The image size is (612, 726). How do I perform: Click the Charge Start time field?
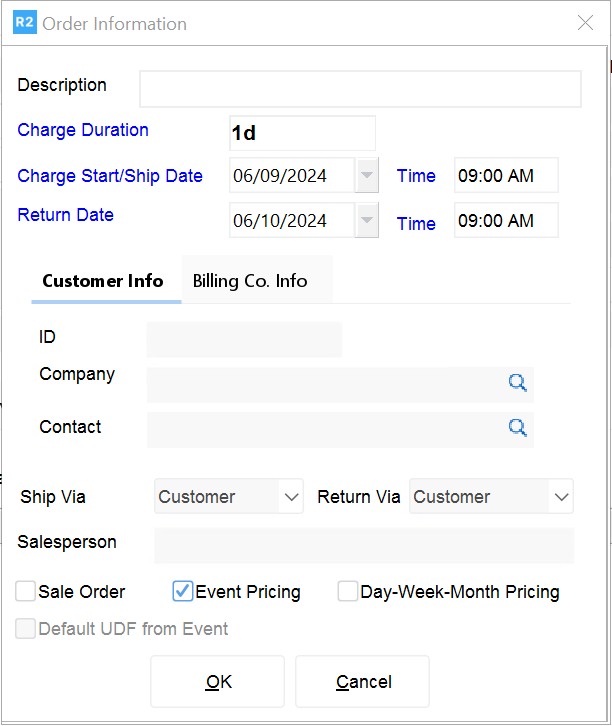(x=505, y=176)
